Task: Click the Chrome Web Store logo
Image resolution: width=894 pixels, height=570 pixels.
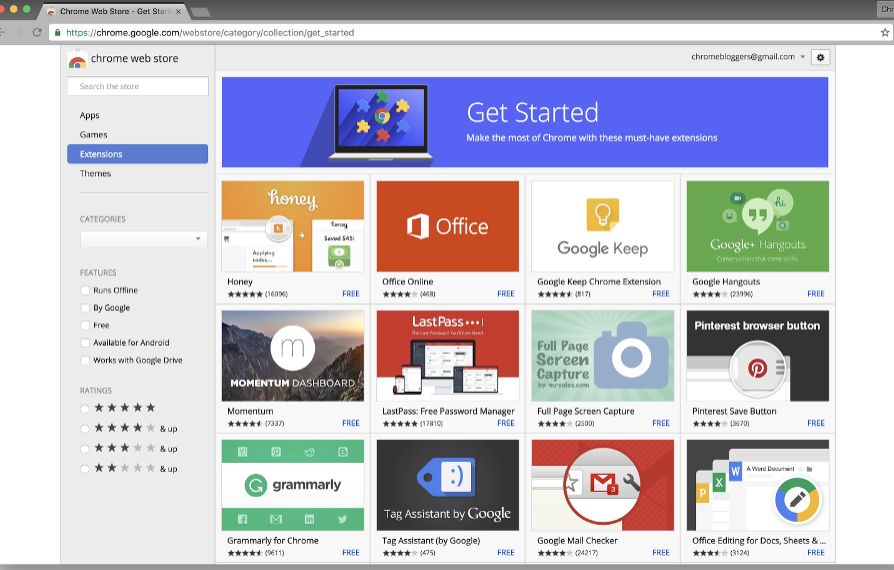Action: coord(77,59)
